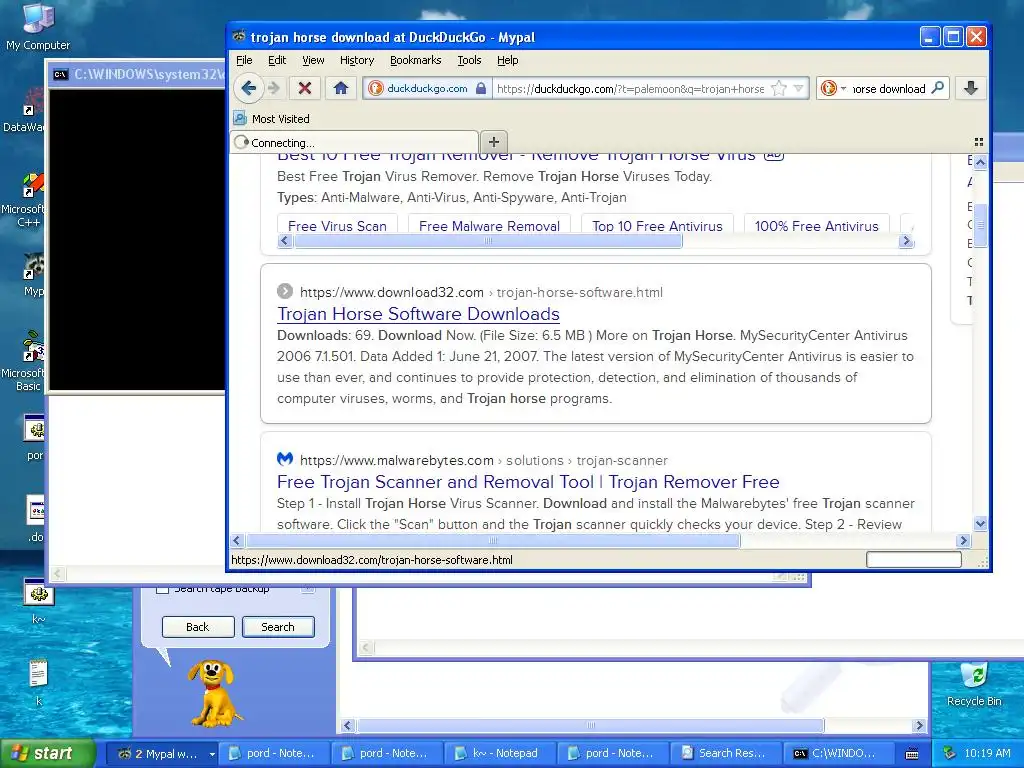
Task: Open the search engine selector dropdown
Action: click(x=833, y=88)
